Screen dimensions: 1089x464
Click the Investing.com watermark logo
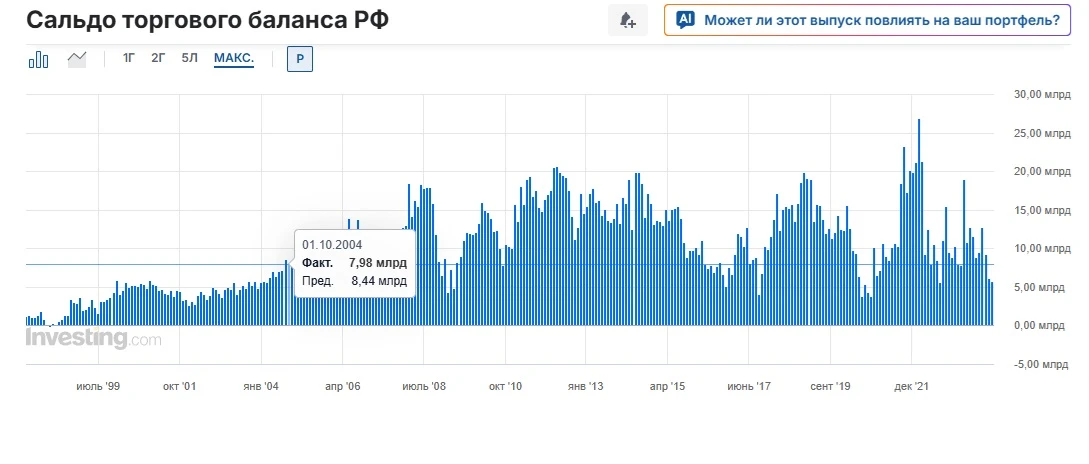click(x=93, y=338)
